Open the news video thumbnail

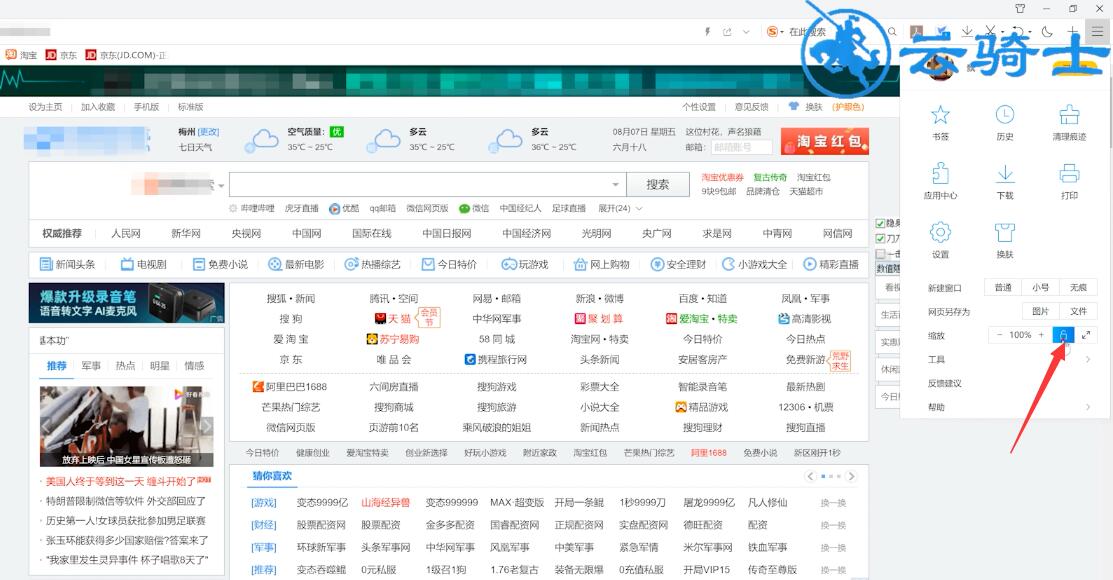[x=126, y=426]
